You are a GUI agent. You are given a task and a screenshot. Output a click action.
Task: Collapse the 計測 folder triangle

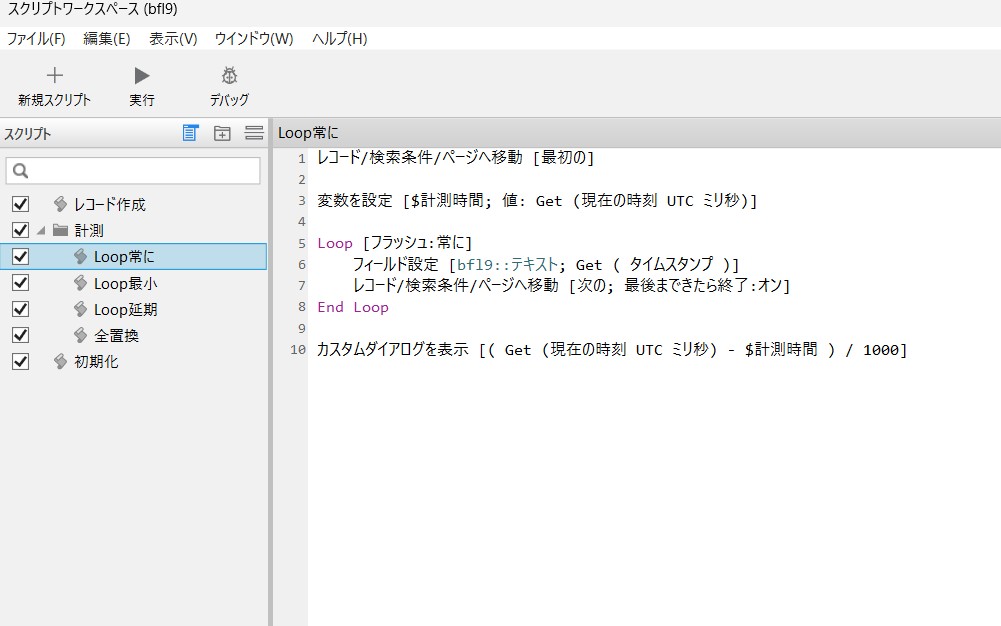41,230
